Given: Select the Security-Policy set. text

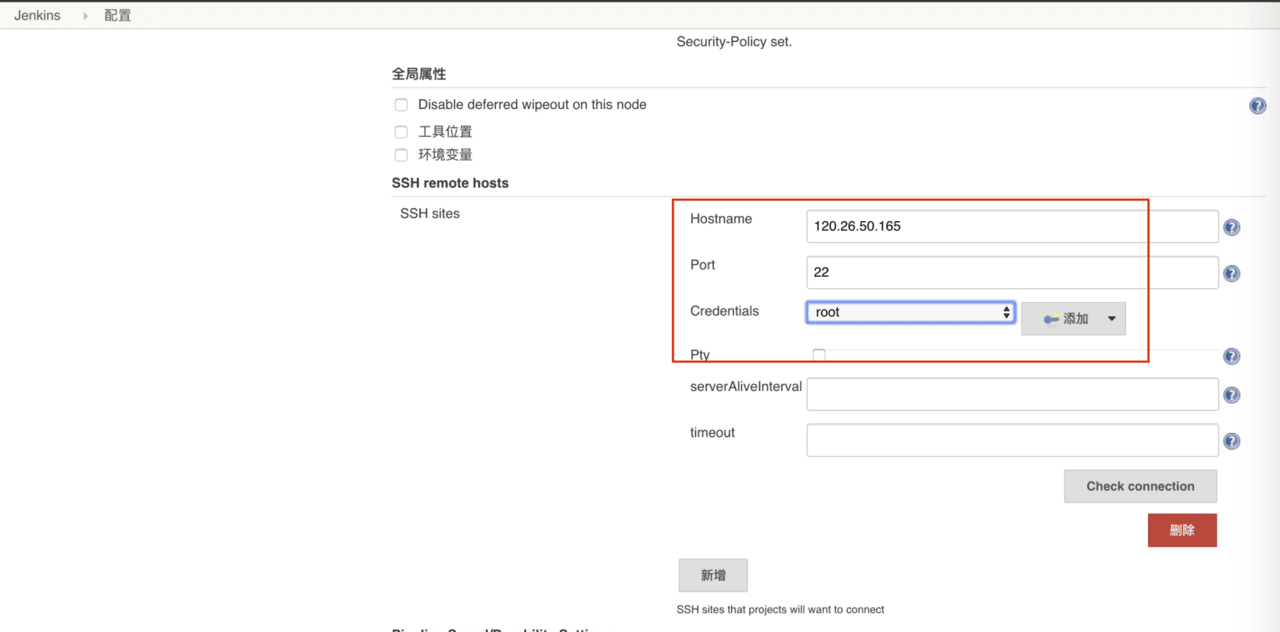Looking at the screenshot, I should (x=734, y=42).
